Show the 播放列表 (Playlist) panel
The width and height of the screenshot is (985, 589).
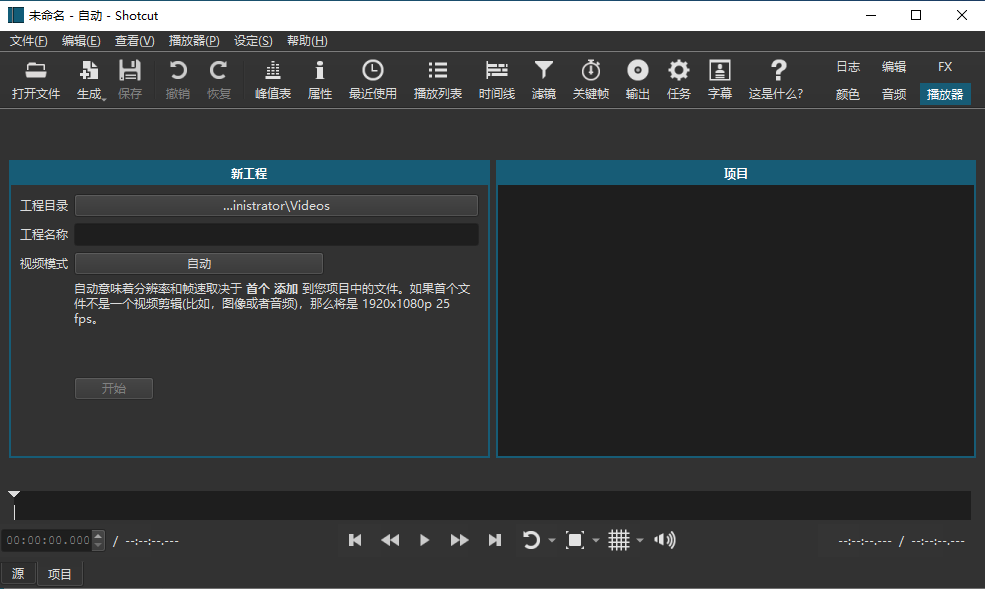pyautogui.click(x=438, y=80)
